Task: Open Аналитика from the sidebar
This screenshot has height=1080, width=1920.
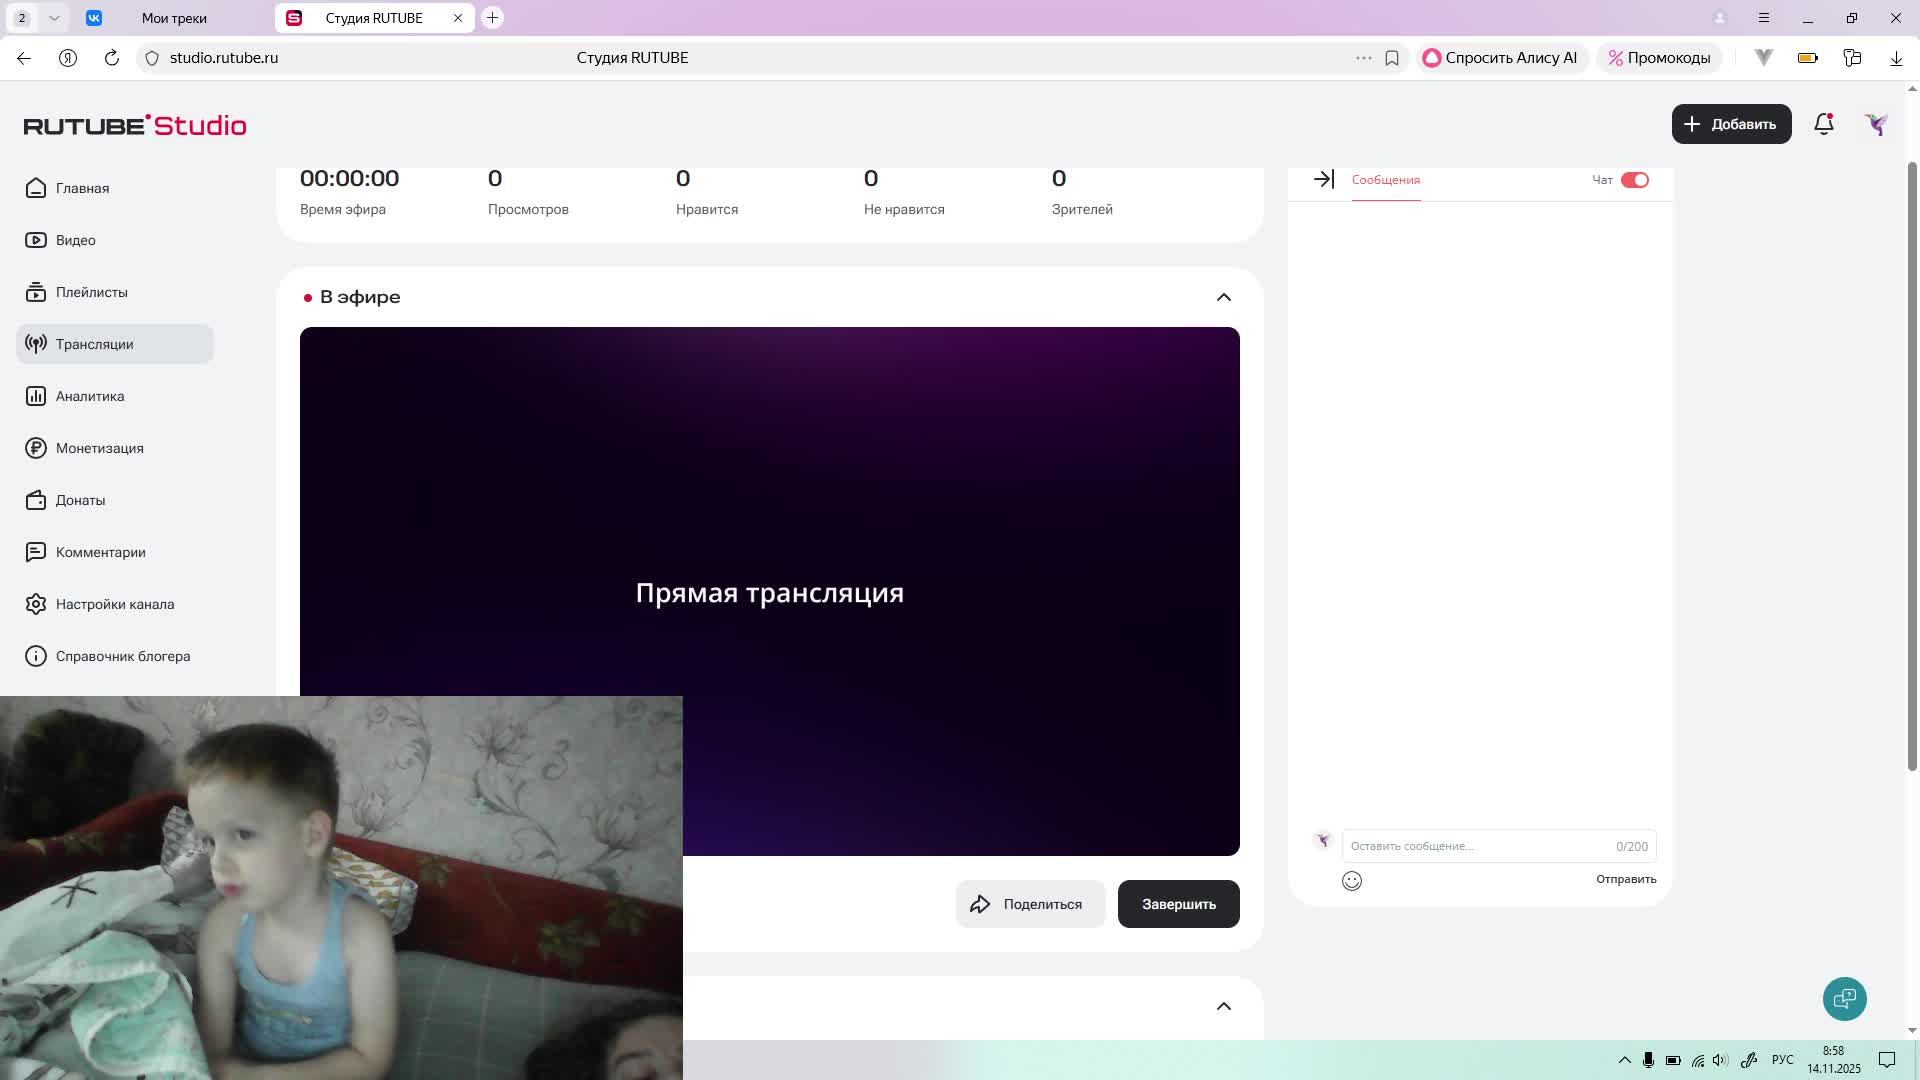Action: pyautogui.click(x=88, y=396)
